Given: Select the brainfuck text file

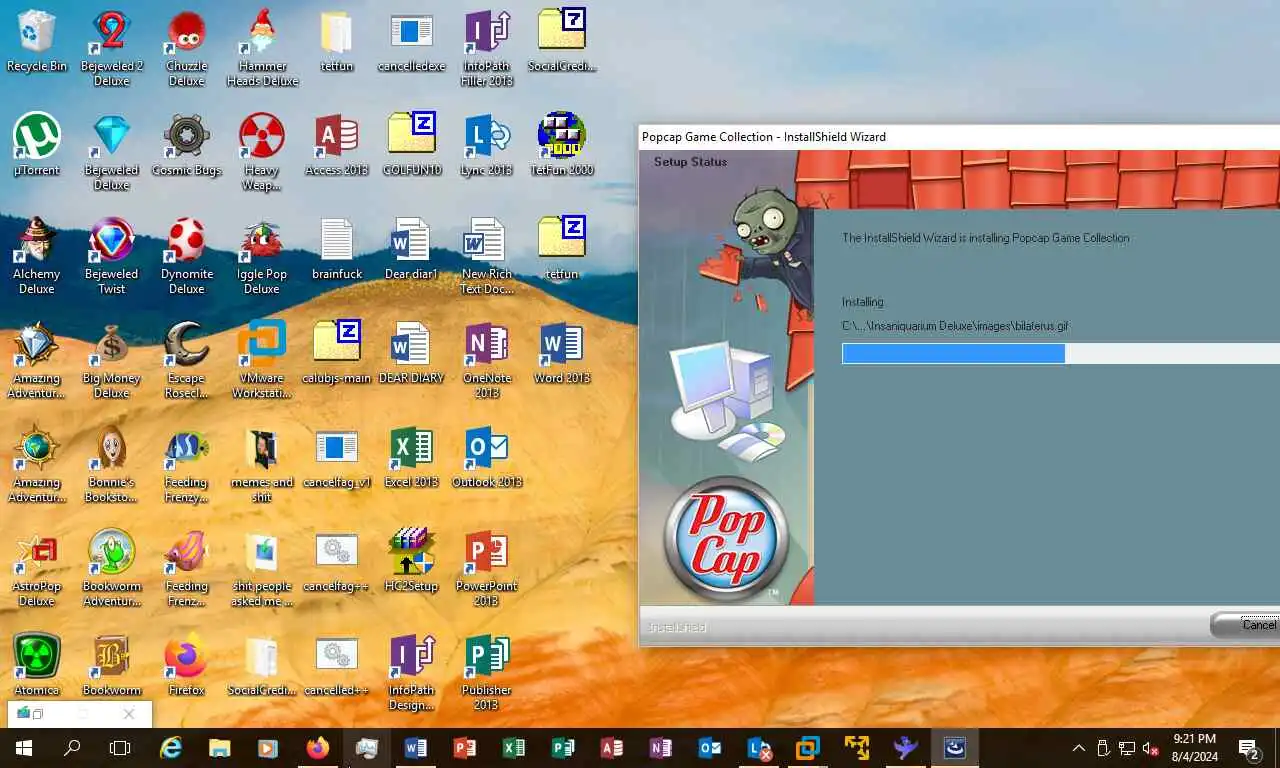Looking at the screenshot, I should (337, 249).
